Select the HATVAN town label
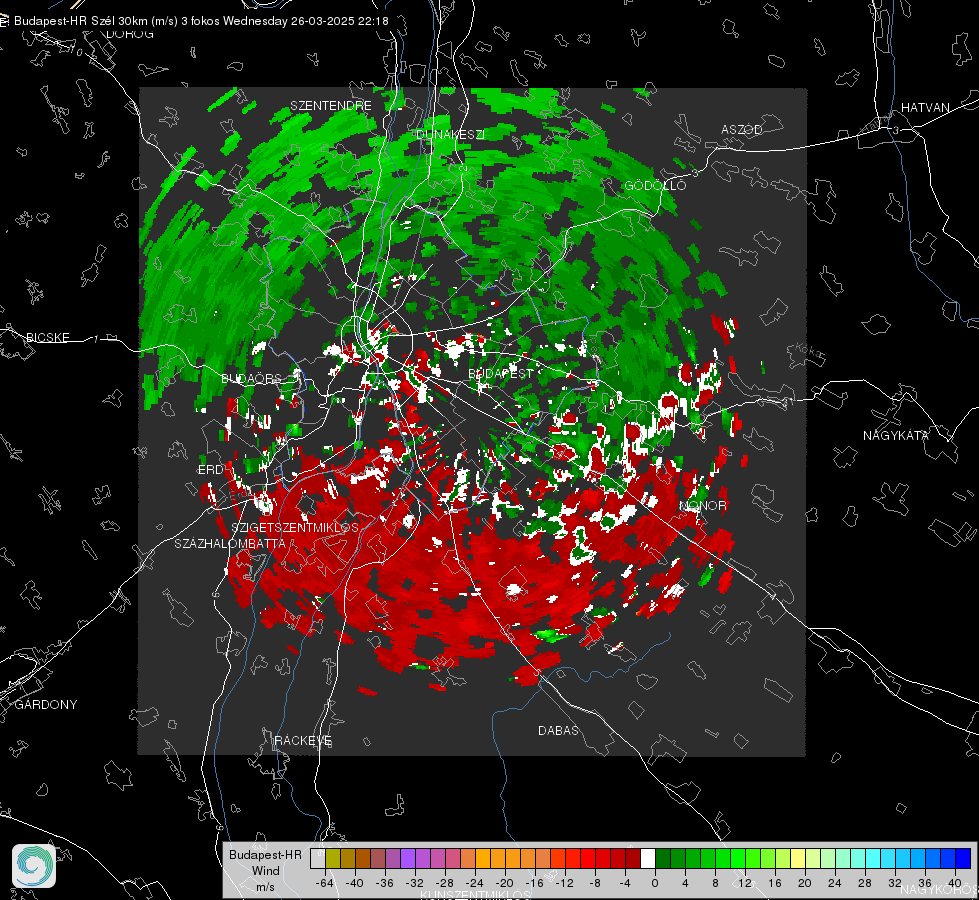 (925, 107)
